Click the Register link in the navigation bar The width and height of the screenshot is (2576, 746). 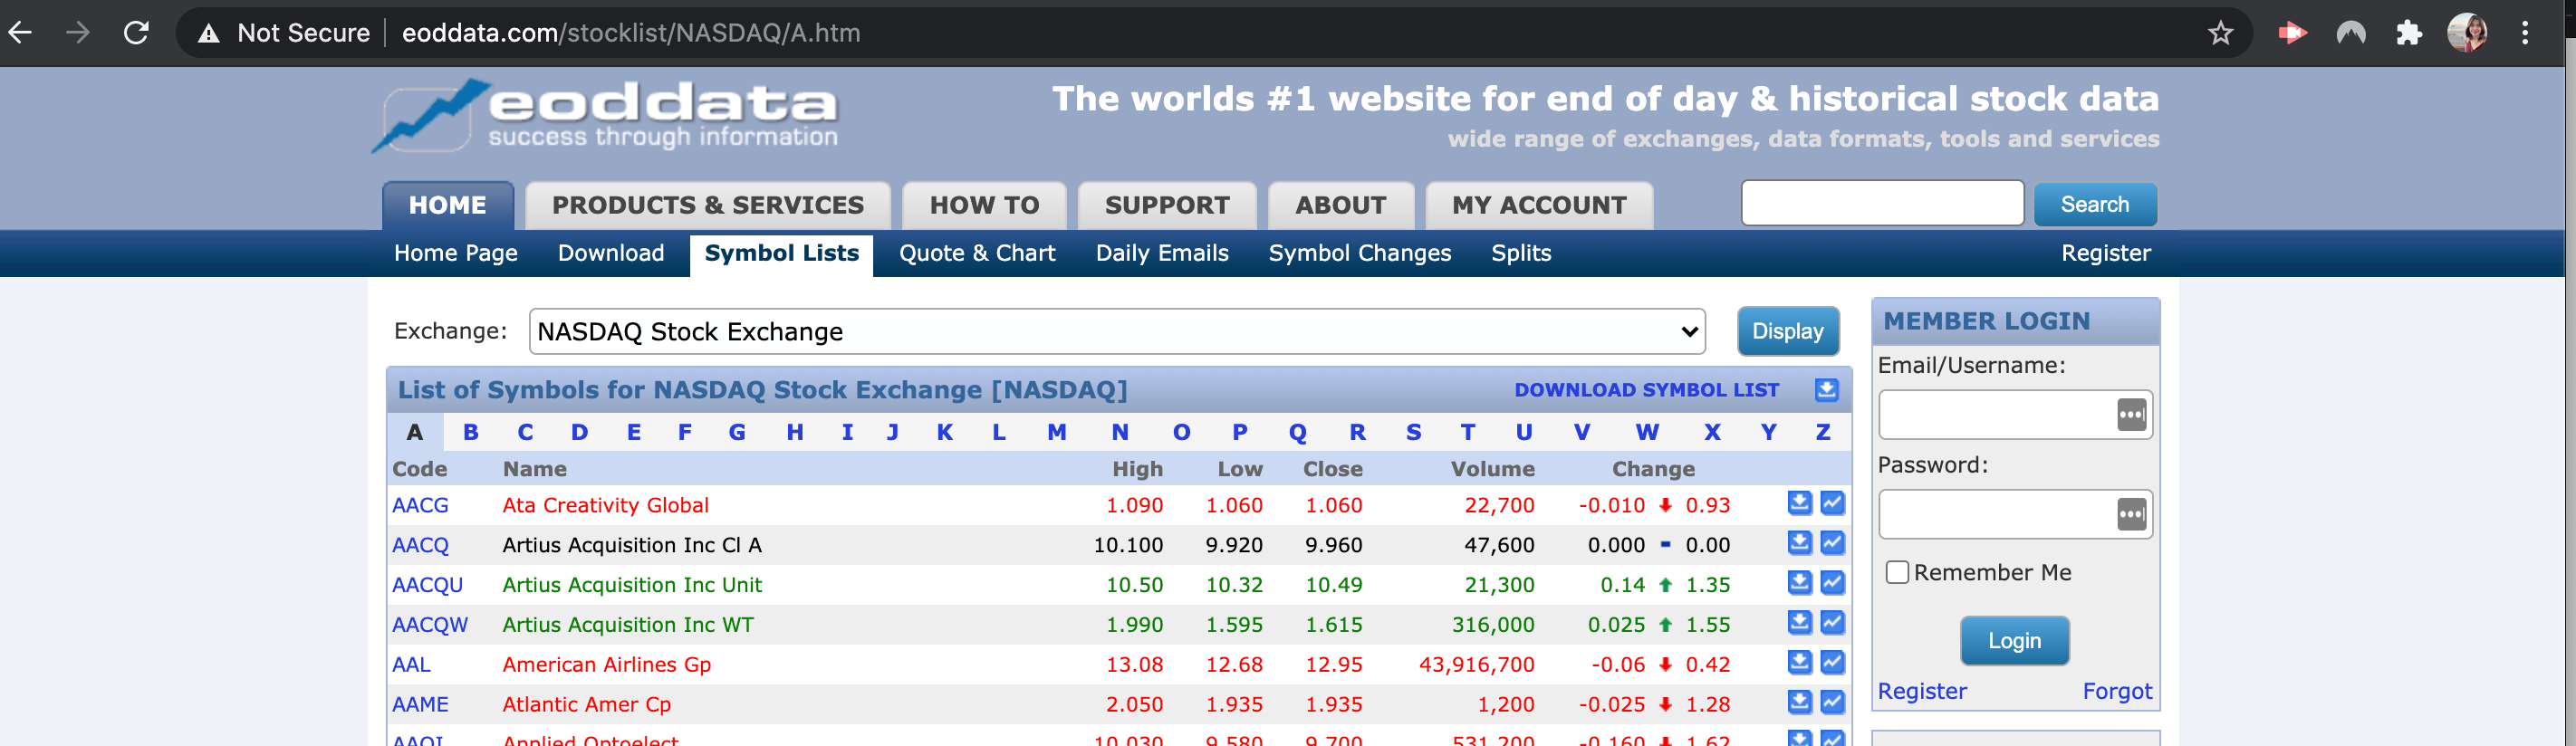click(x=2105, y=253)
